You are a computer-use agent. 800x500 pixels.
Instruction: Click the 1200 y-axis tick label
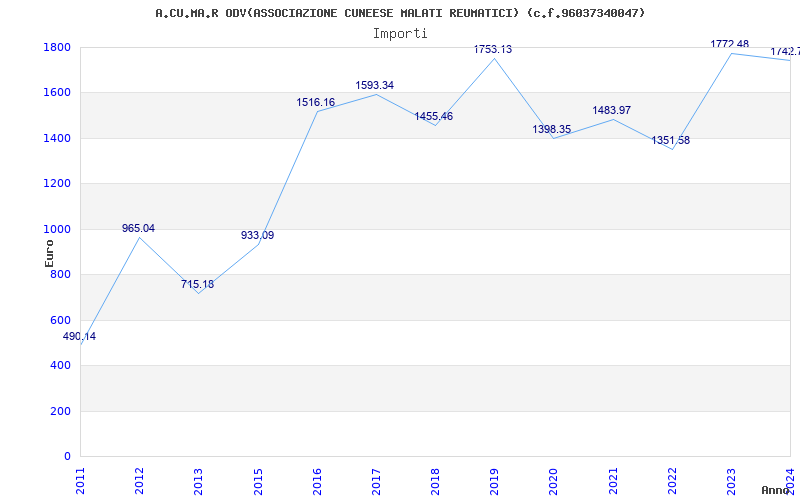(58, 184)
